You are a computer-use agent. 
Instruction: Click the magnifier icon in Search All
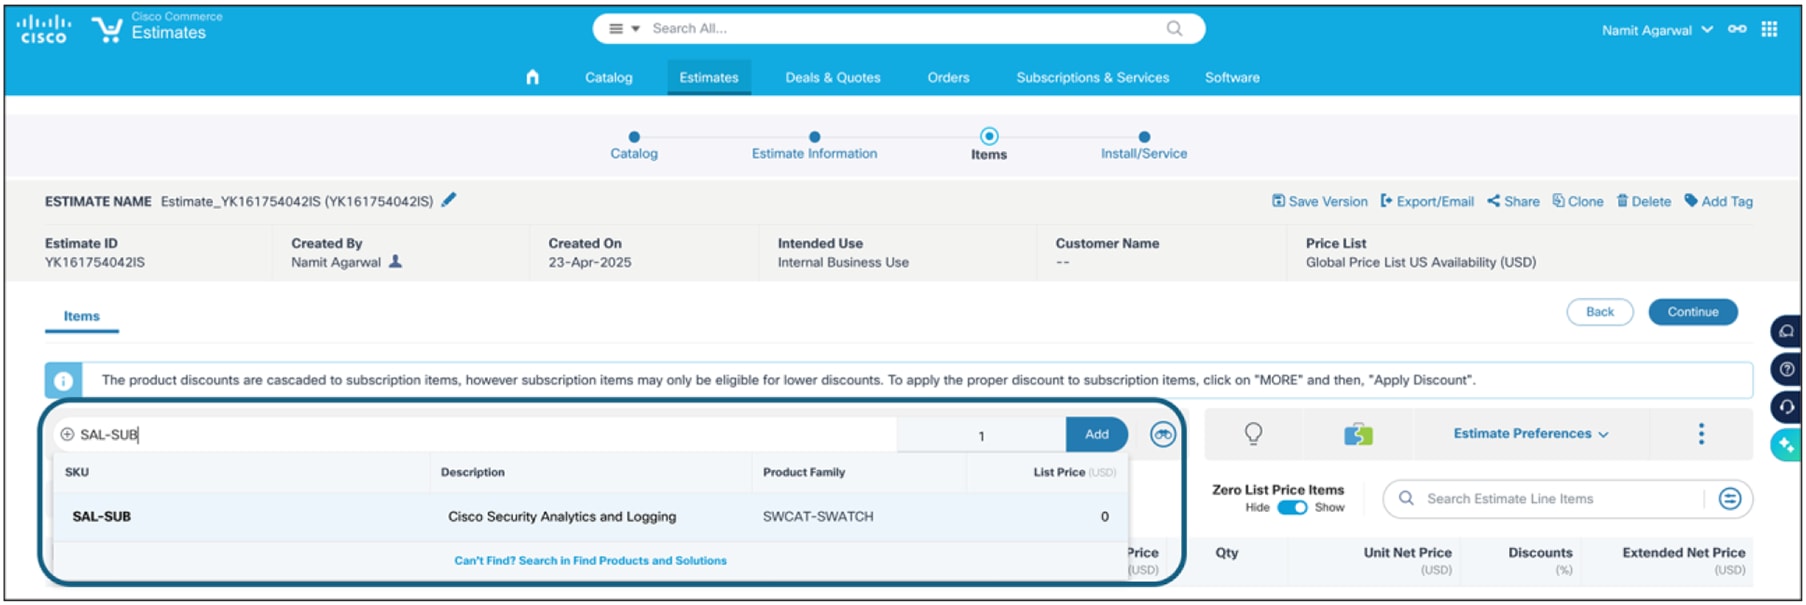coord(1174,29)
